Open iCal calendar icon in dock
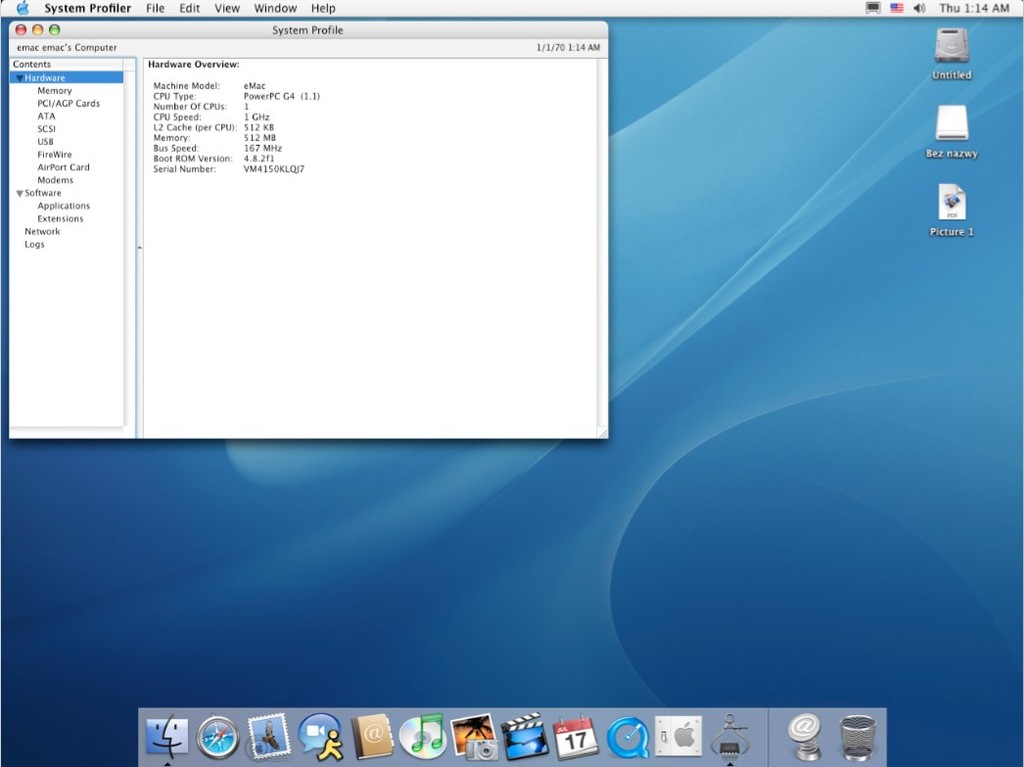 (x=575, y=737)
